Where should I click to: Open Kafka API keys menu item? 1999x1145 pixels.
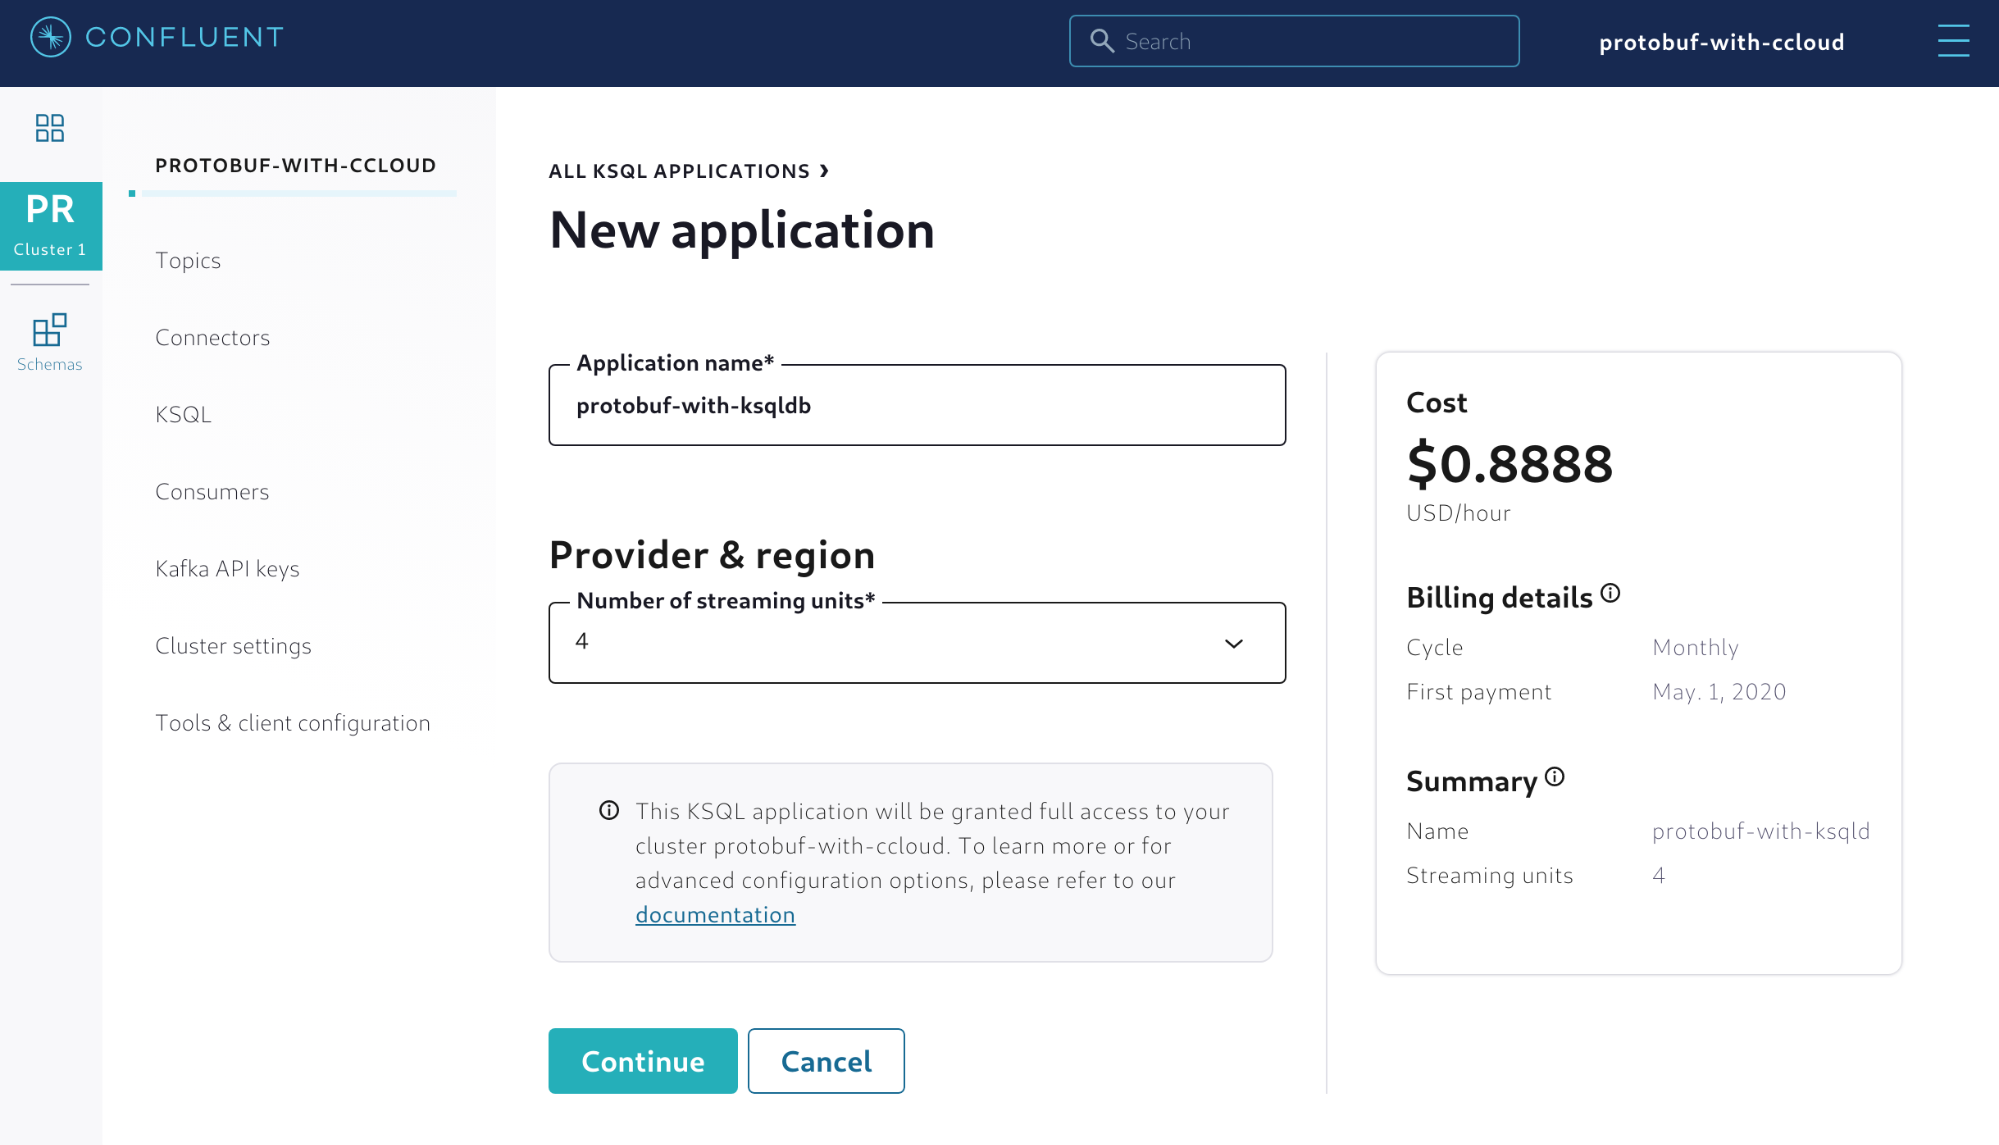click(x=228, y=569)
